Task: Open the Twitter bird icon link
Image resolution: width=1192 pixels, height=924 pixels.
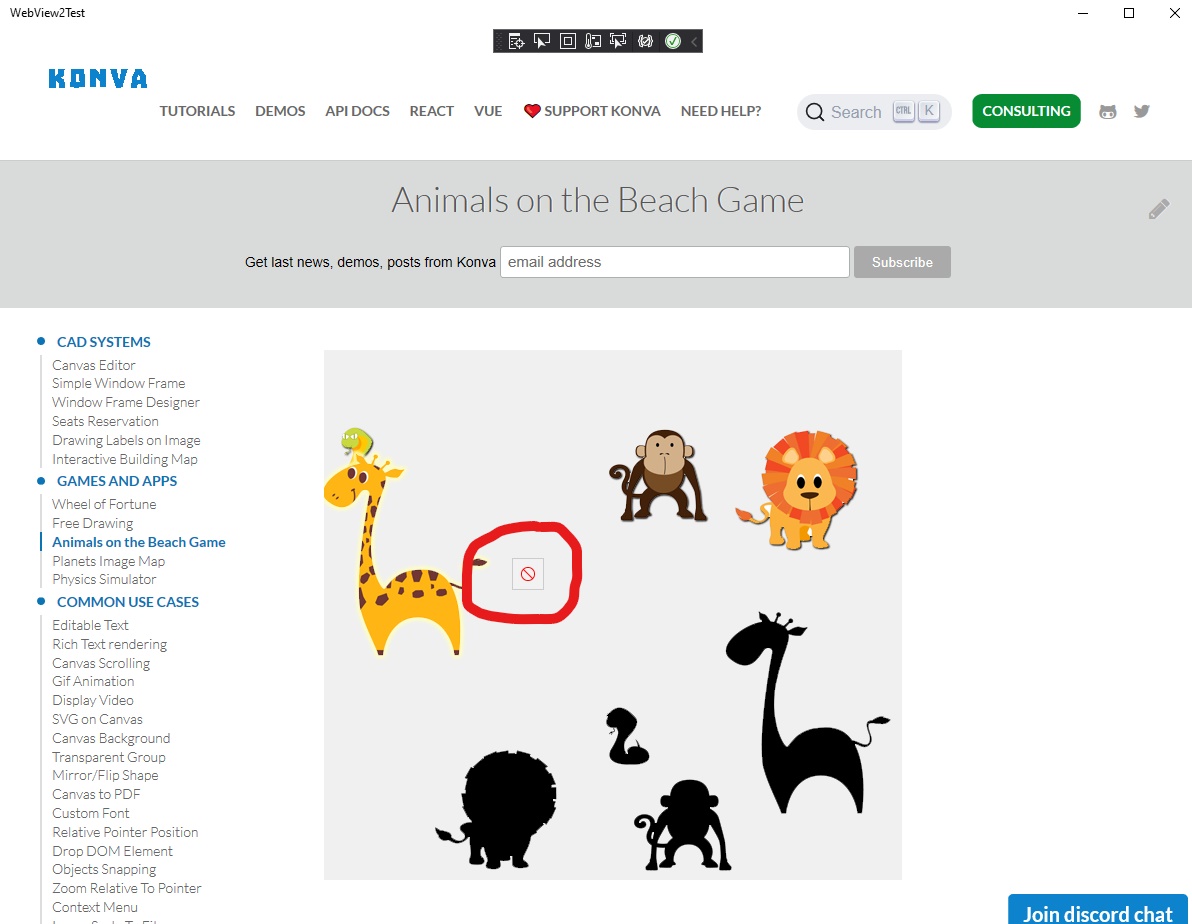Action: [x=1142, y=111]
